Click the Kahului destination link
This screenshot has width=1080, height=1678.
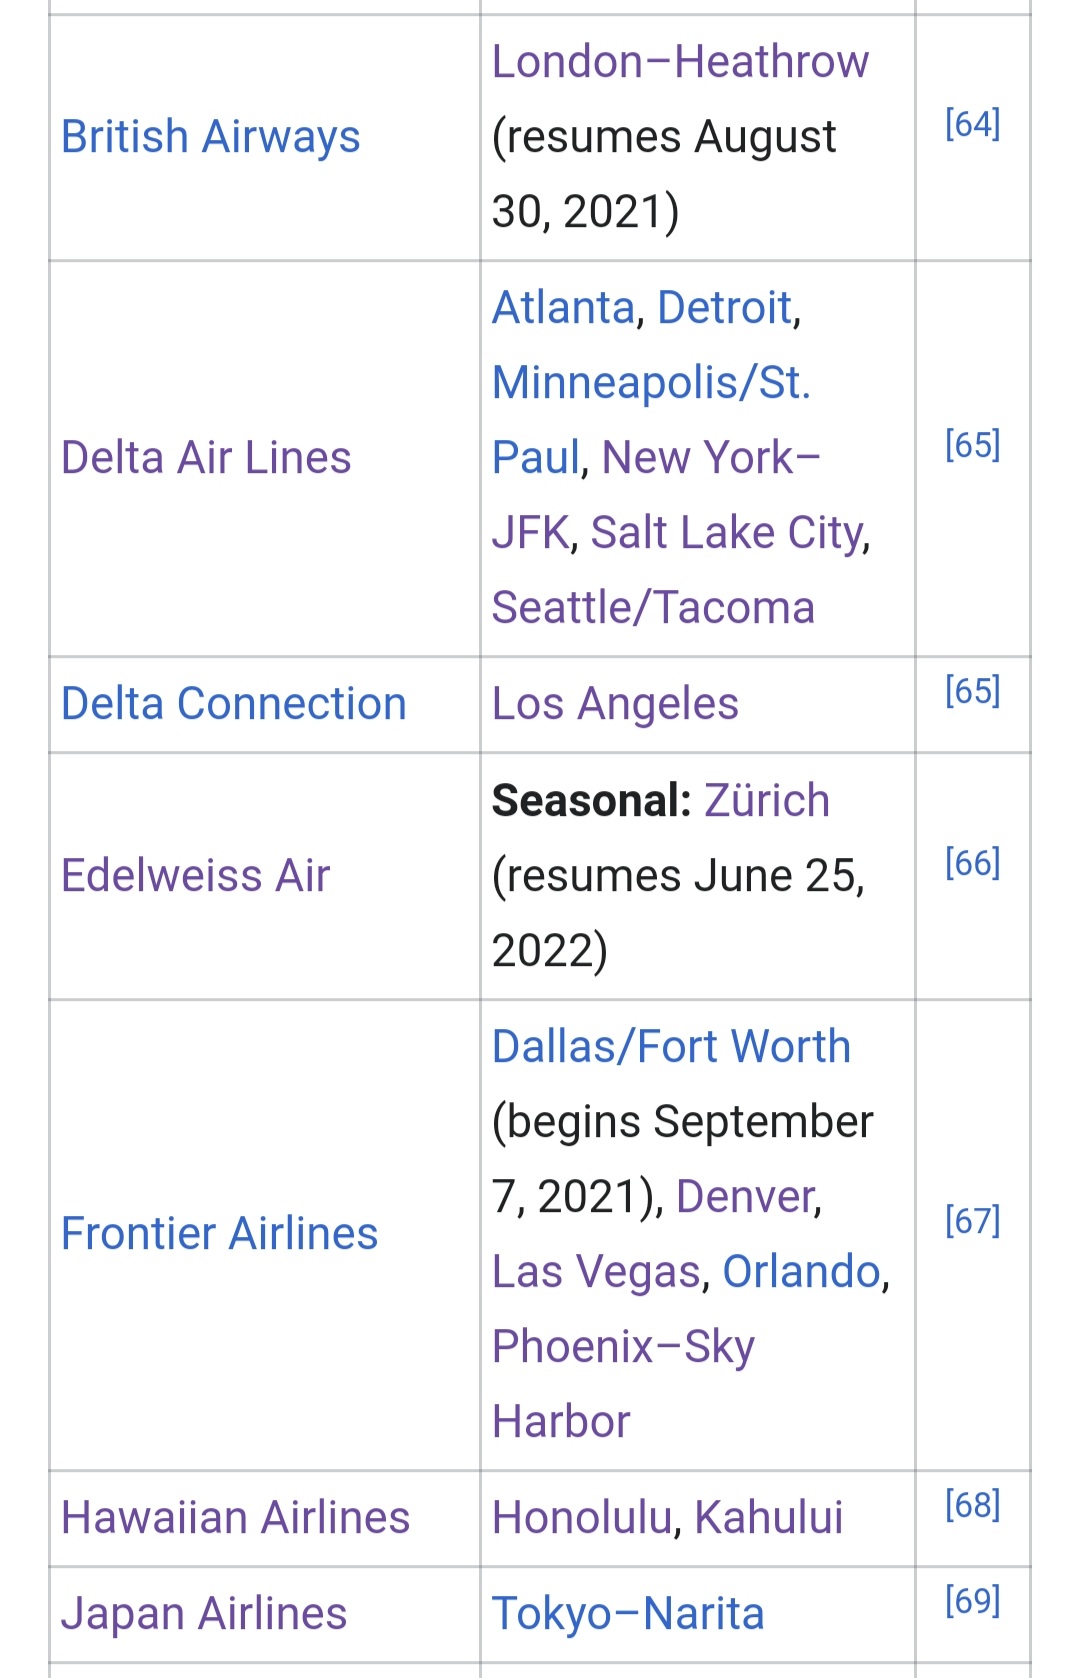[768, 1518]
